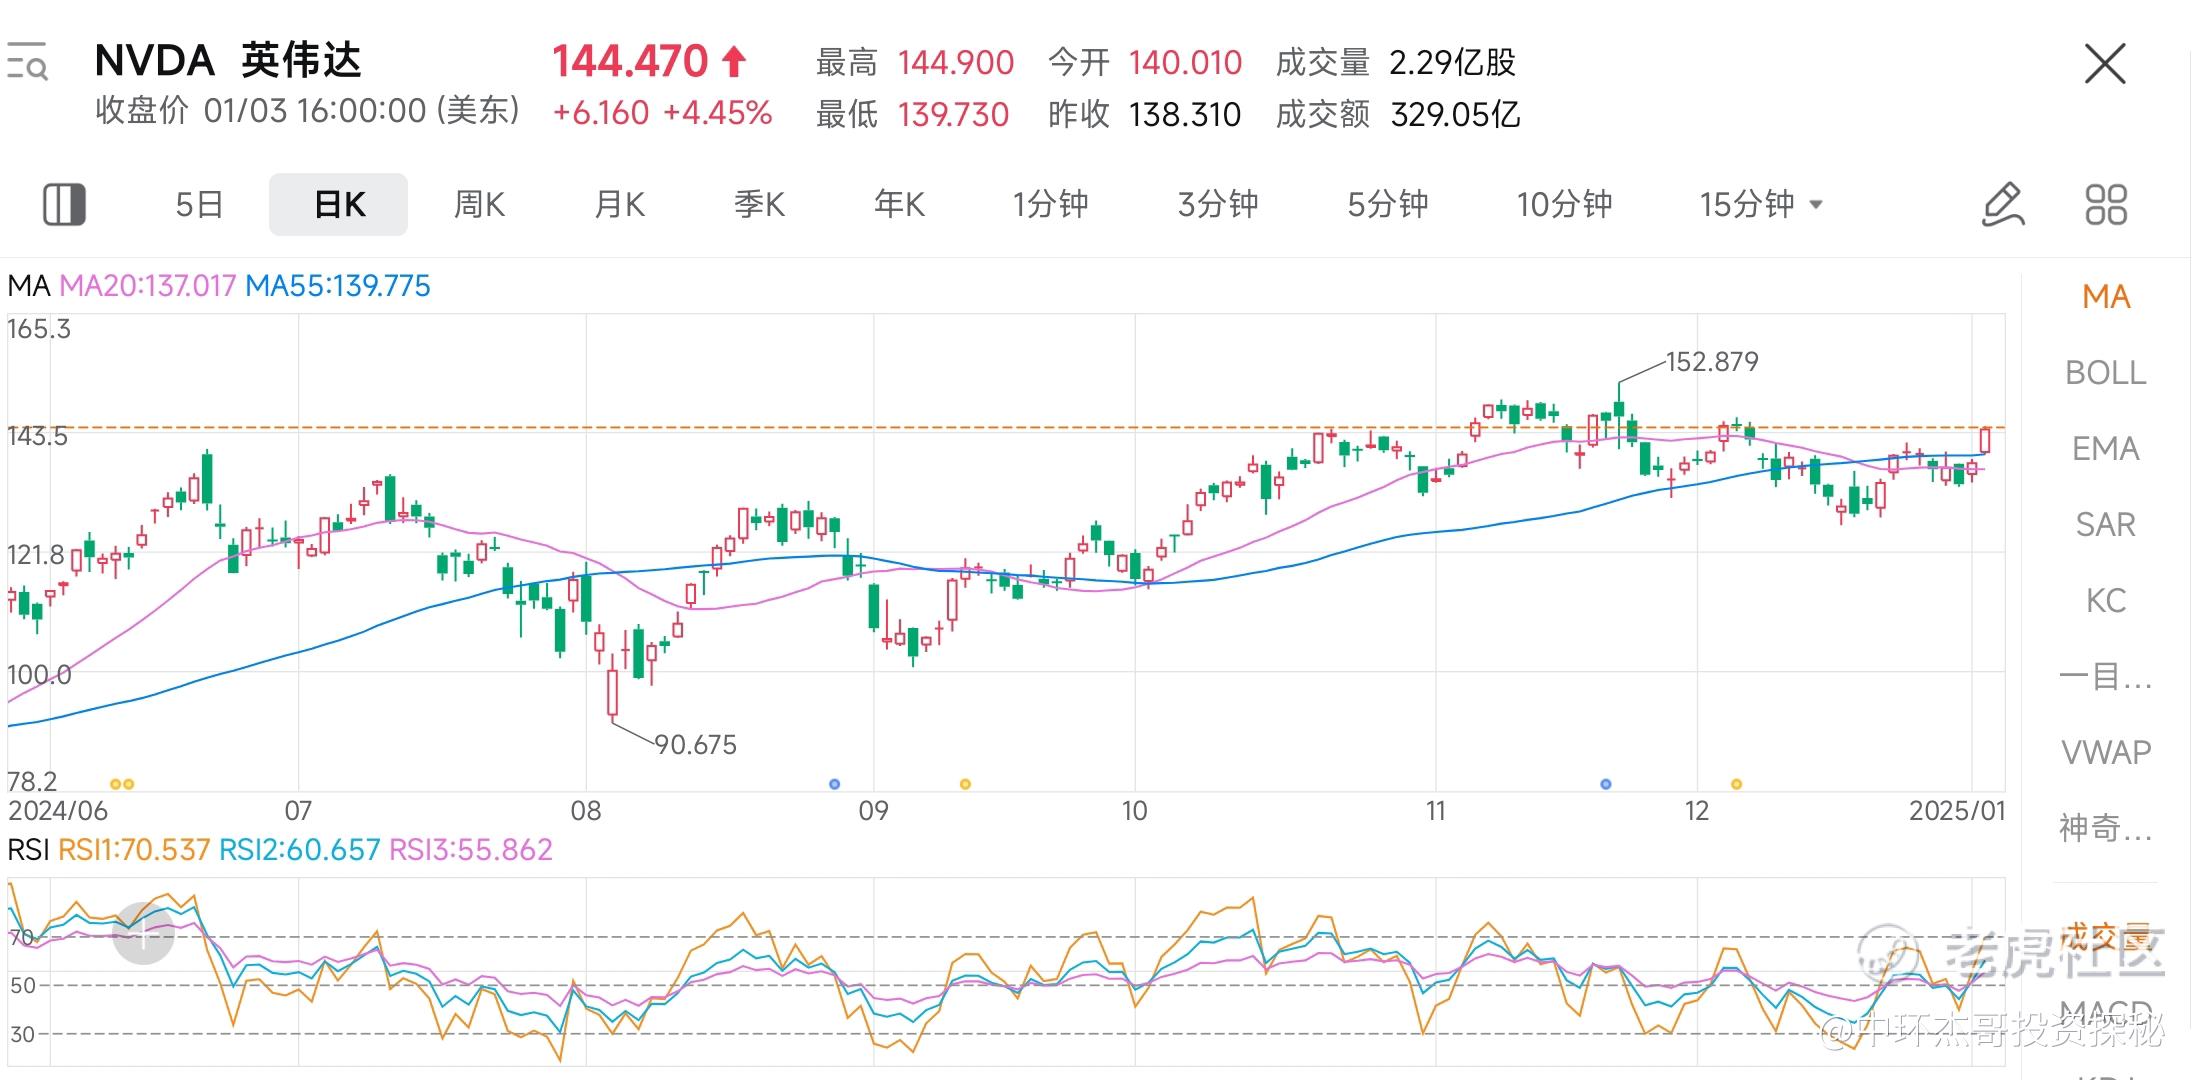Click the blue event dot near month 09
The height and width of the screenshot is (1080, 2209).
(835, 784)
